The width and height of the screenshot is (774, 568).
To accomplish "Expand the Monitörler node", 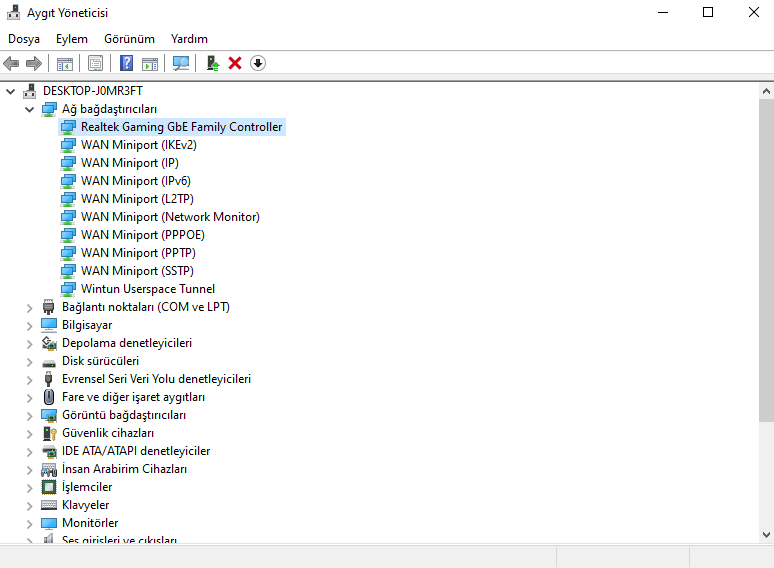I will pyautogui.click(x=30, y=524).
